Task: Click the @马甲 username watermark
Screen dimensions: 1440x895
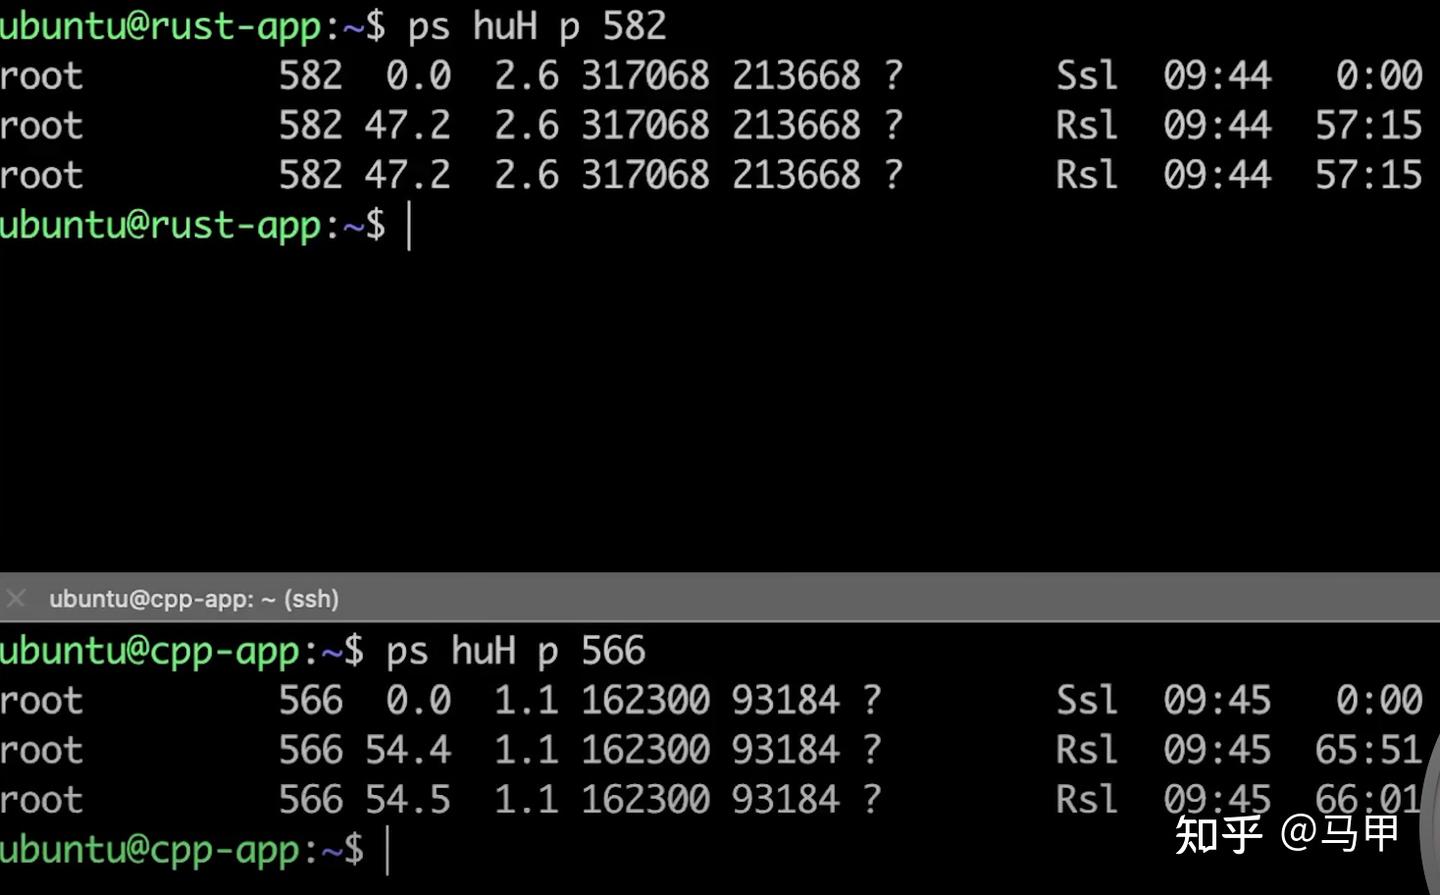Action: [1340, 833]
